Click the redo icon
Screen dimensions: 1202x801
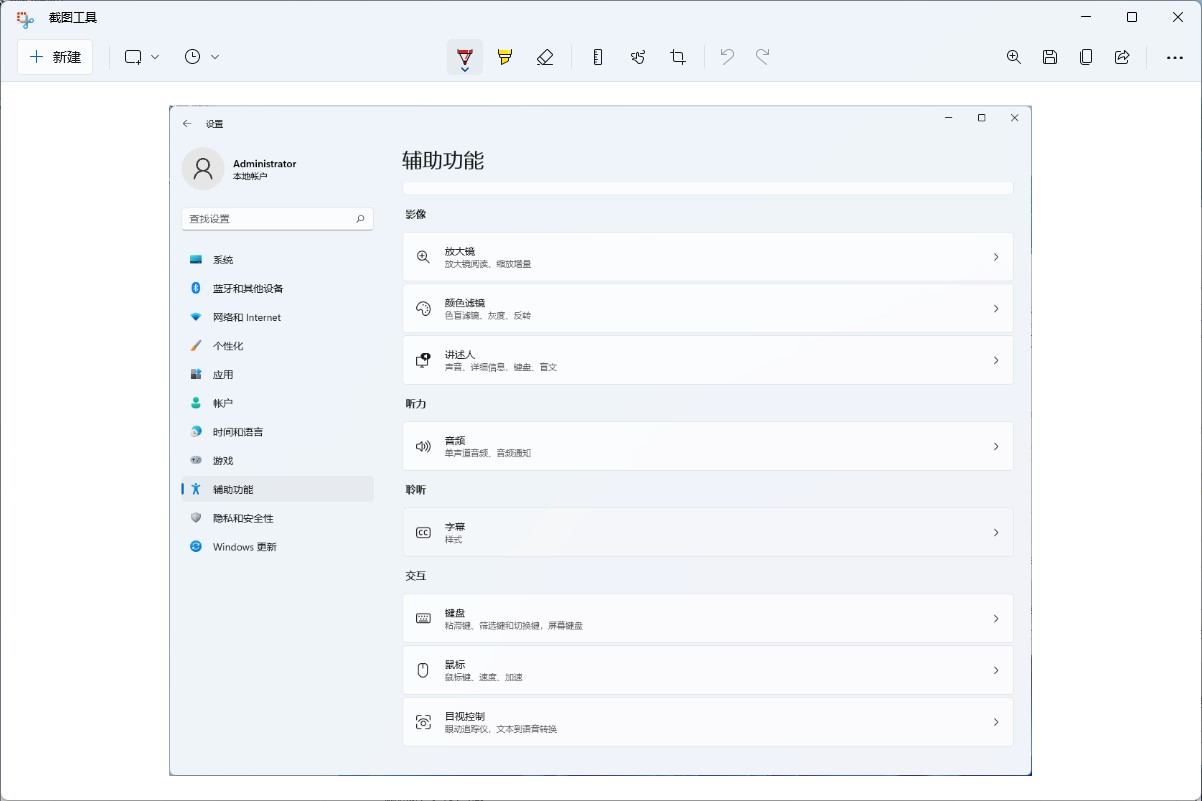click(763, 57)
